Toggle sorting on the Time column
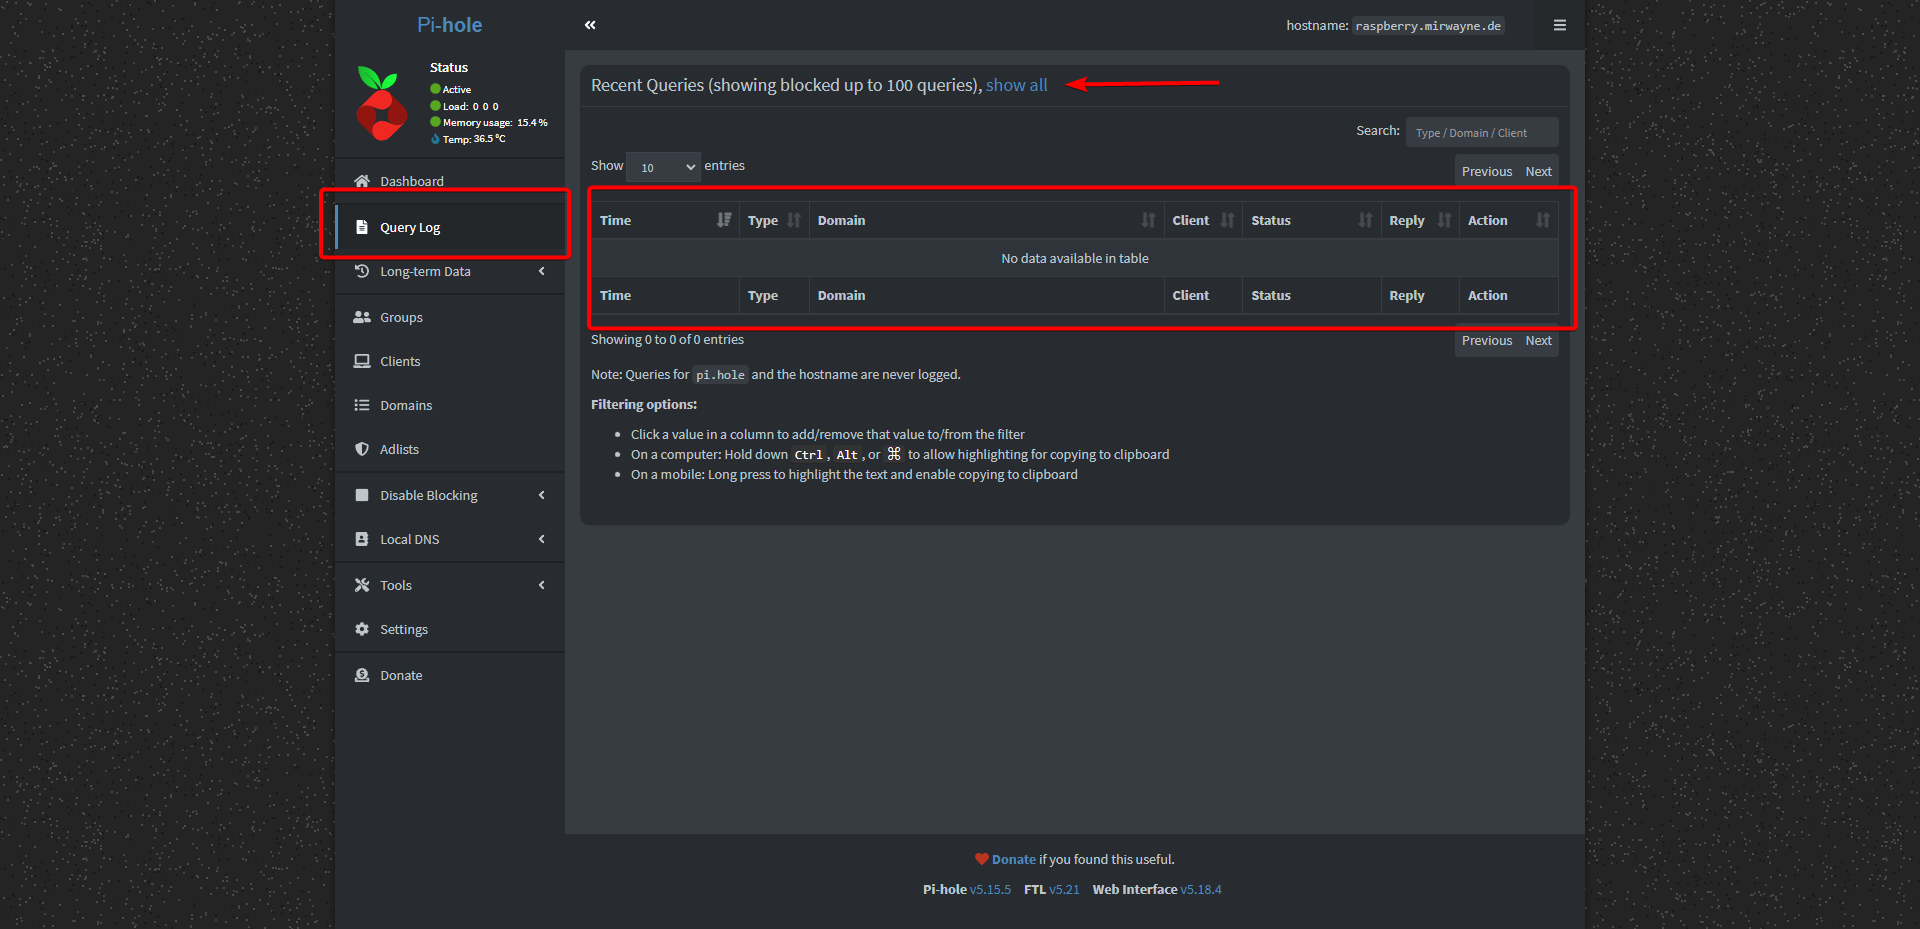Screen dimensions: 1920x929 (x=723, y=220)
